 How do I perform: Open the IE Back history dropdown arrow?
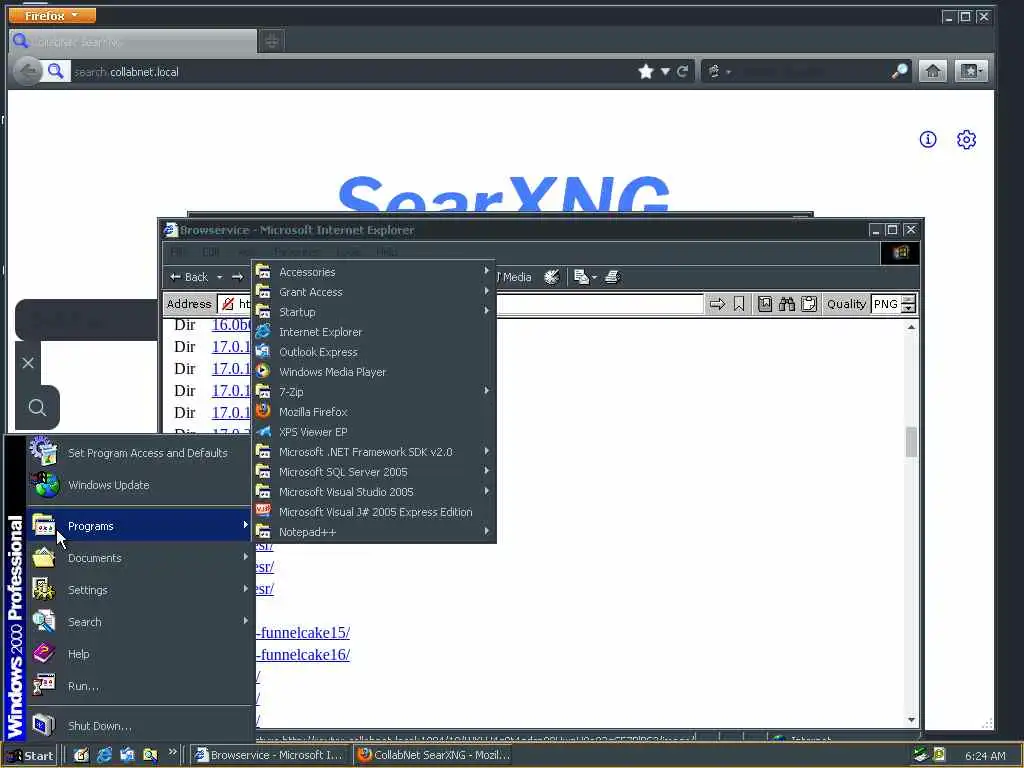(219, 277)
